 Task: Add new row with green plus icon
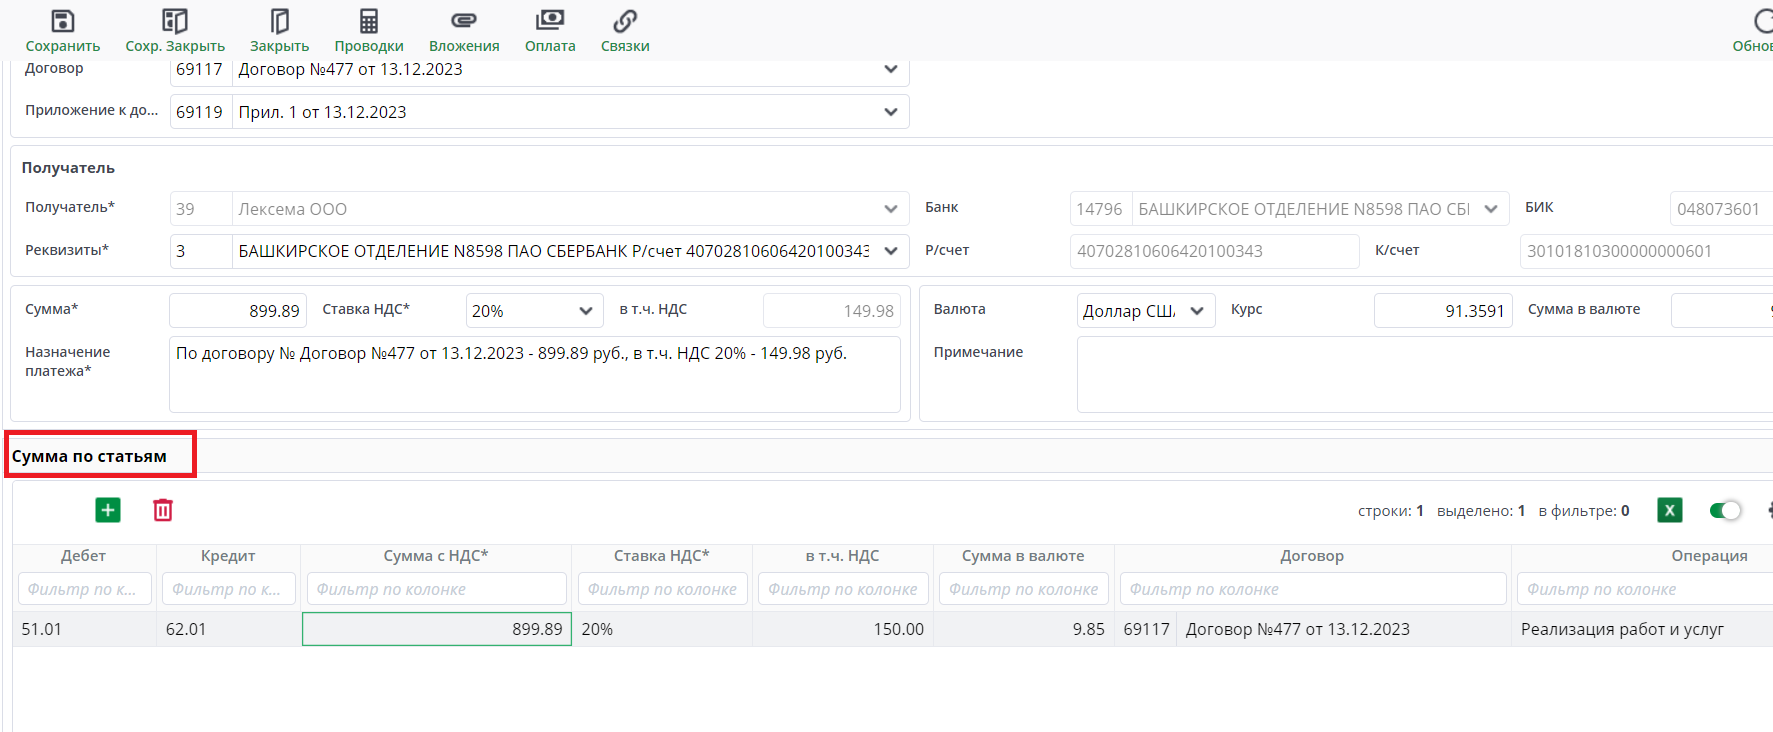(108, 510)
